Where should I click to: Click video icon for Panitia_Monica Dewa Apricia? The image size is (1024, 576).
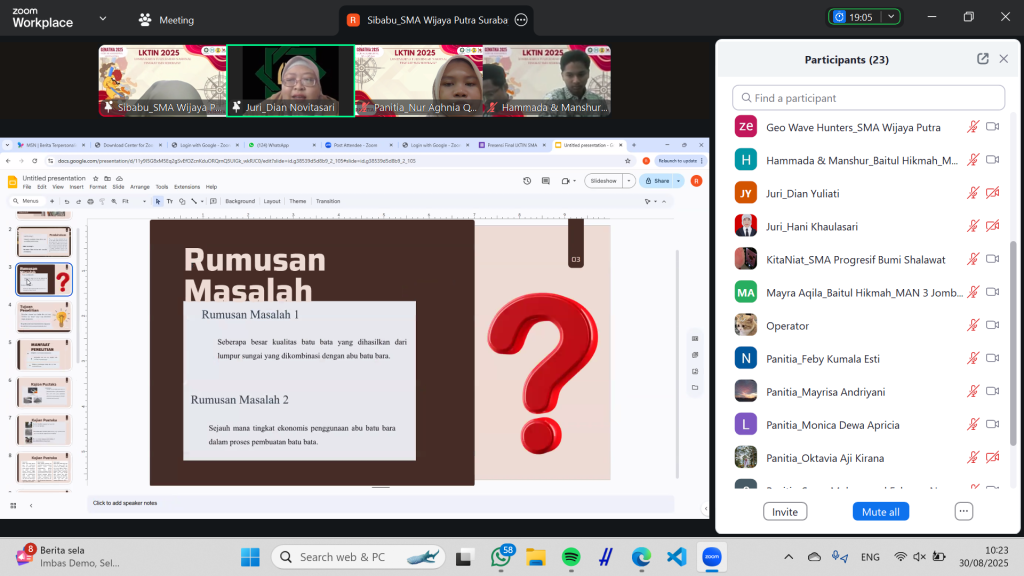(992, 424)
